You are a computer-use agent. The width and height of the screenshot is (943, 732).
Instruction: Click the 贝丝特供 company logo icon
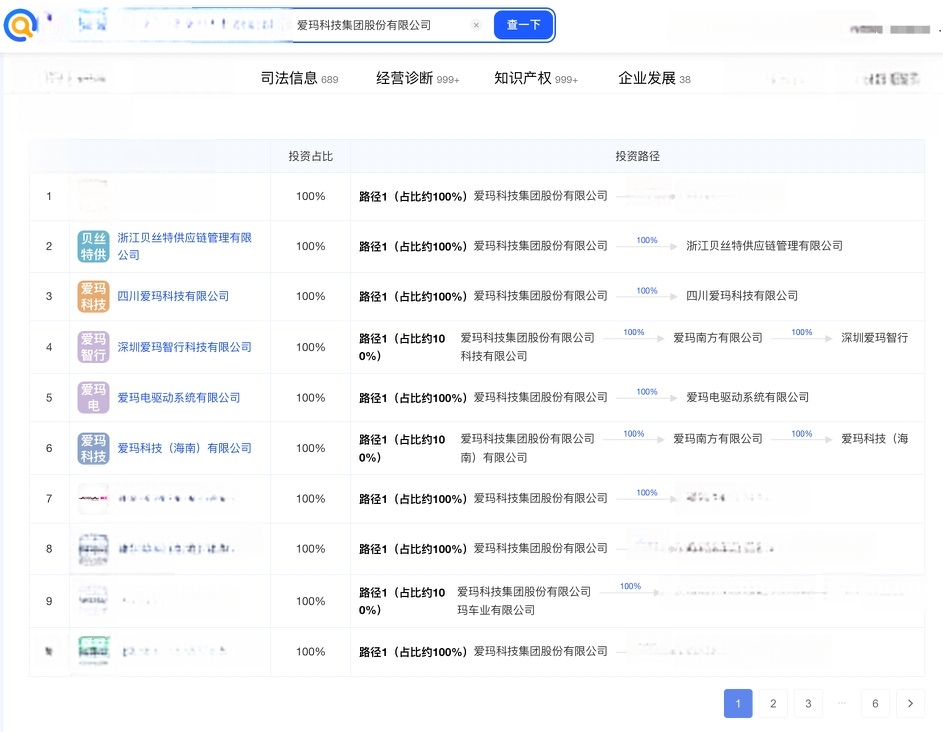tap(93, 246)
